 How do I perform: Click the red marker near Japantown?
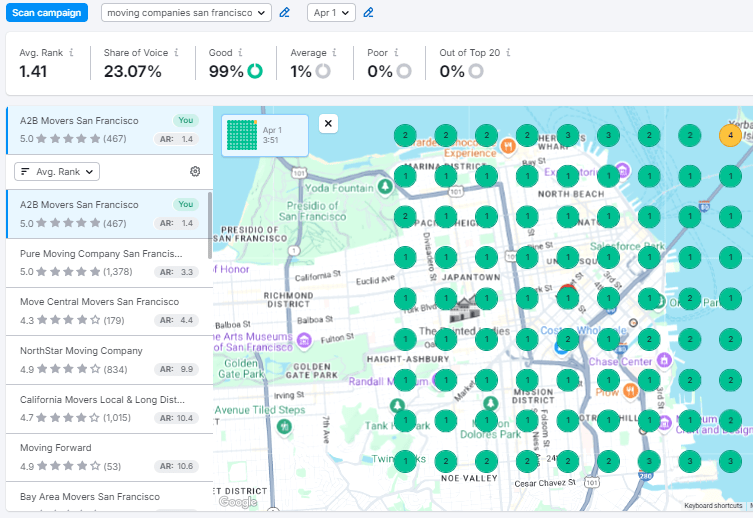tap(568, 287)
